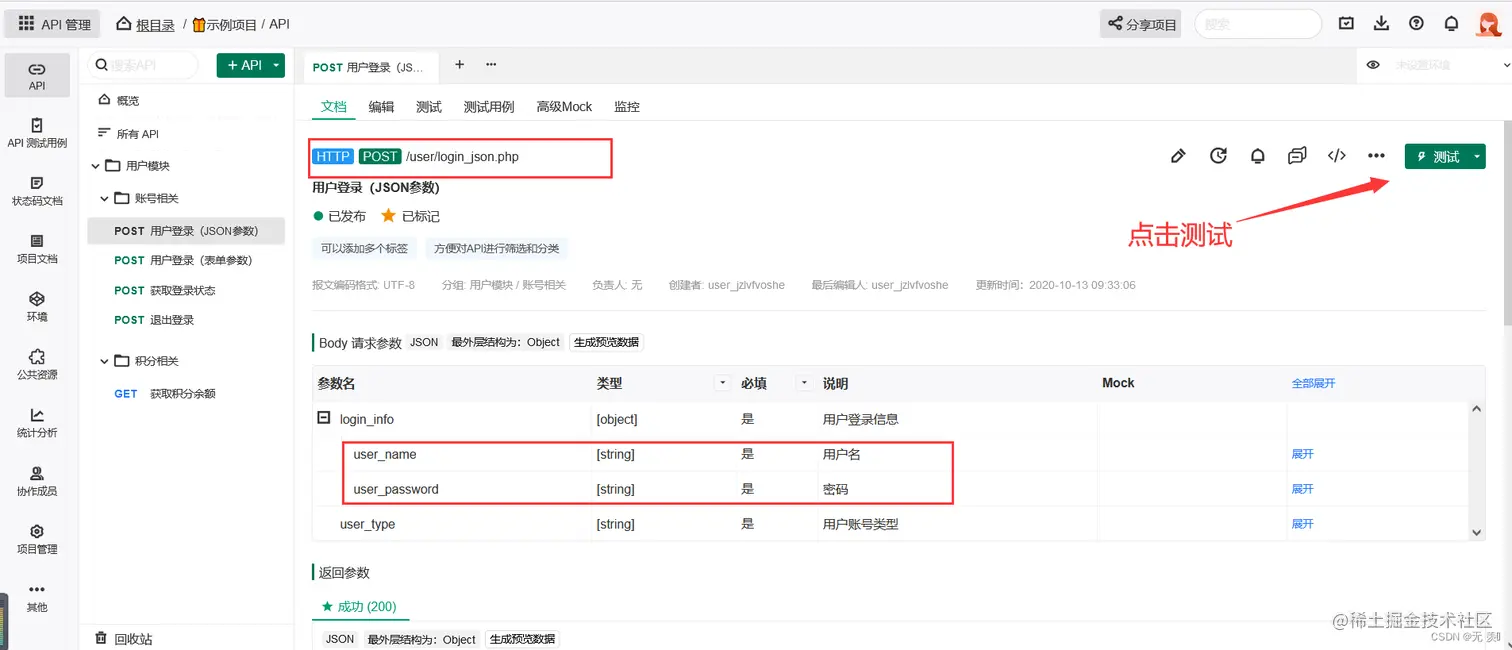This screenshot has height=650, width=1512.
Task: Open the 统计分析 sidebar panel
Action: click(37, 425)
